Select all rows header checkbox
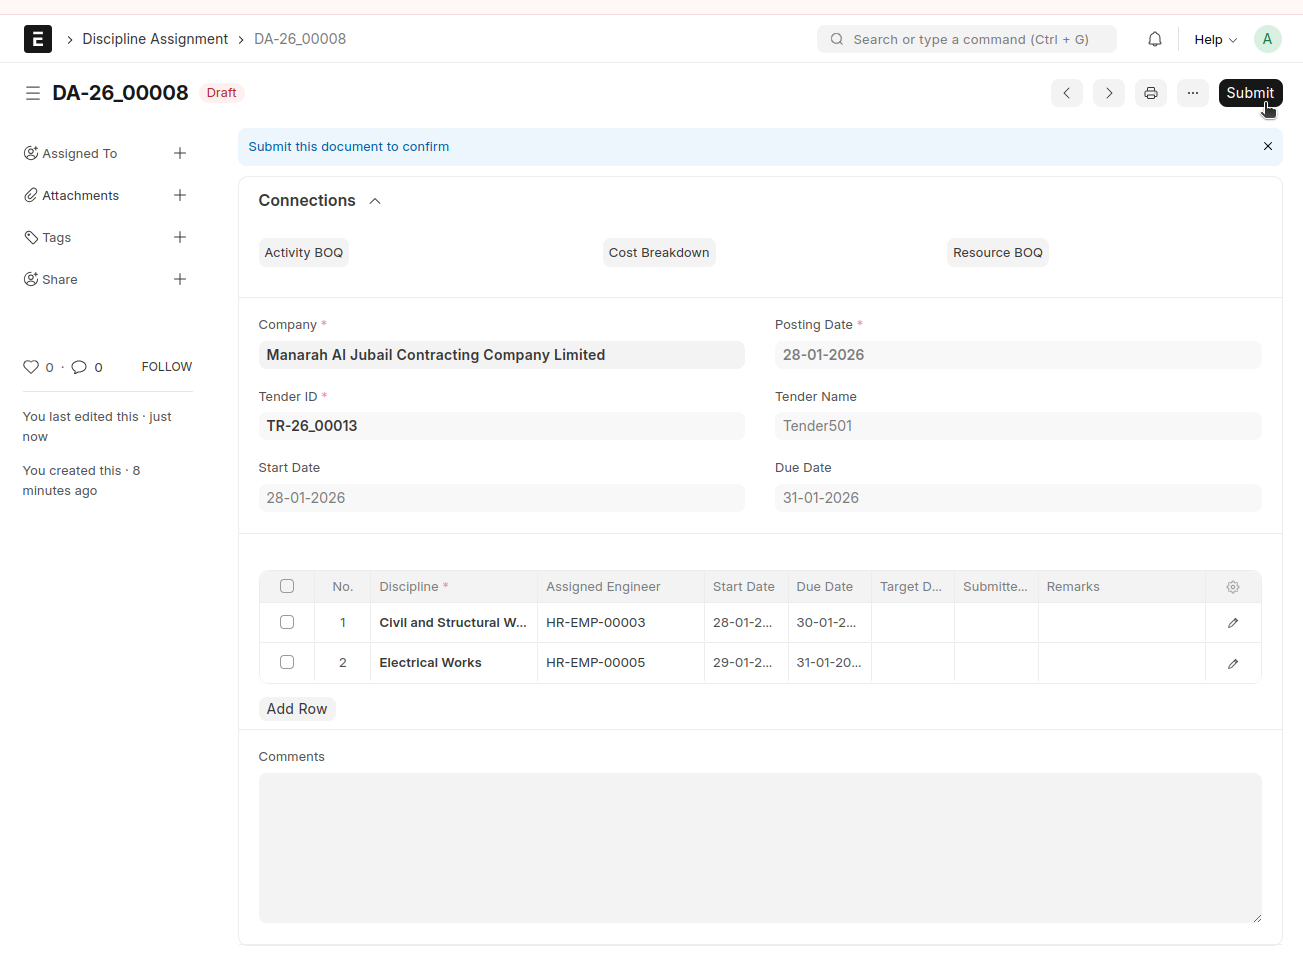 [287, 586]
